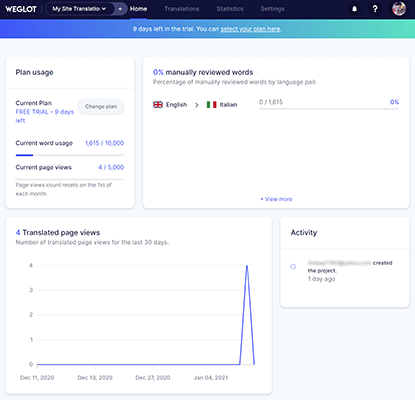
Task: Click the Dec 27, 2020 axis label
Action: (153, 378)
